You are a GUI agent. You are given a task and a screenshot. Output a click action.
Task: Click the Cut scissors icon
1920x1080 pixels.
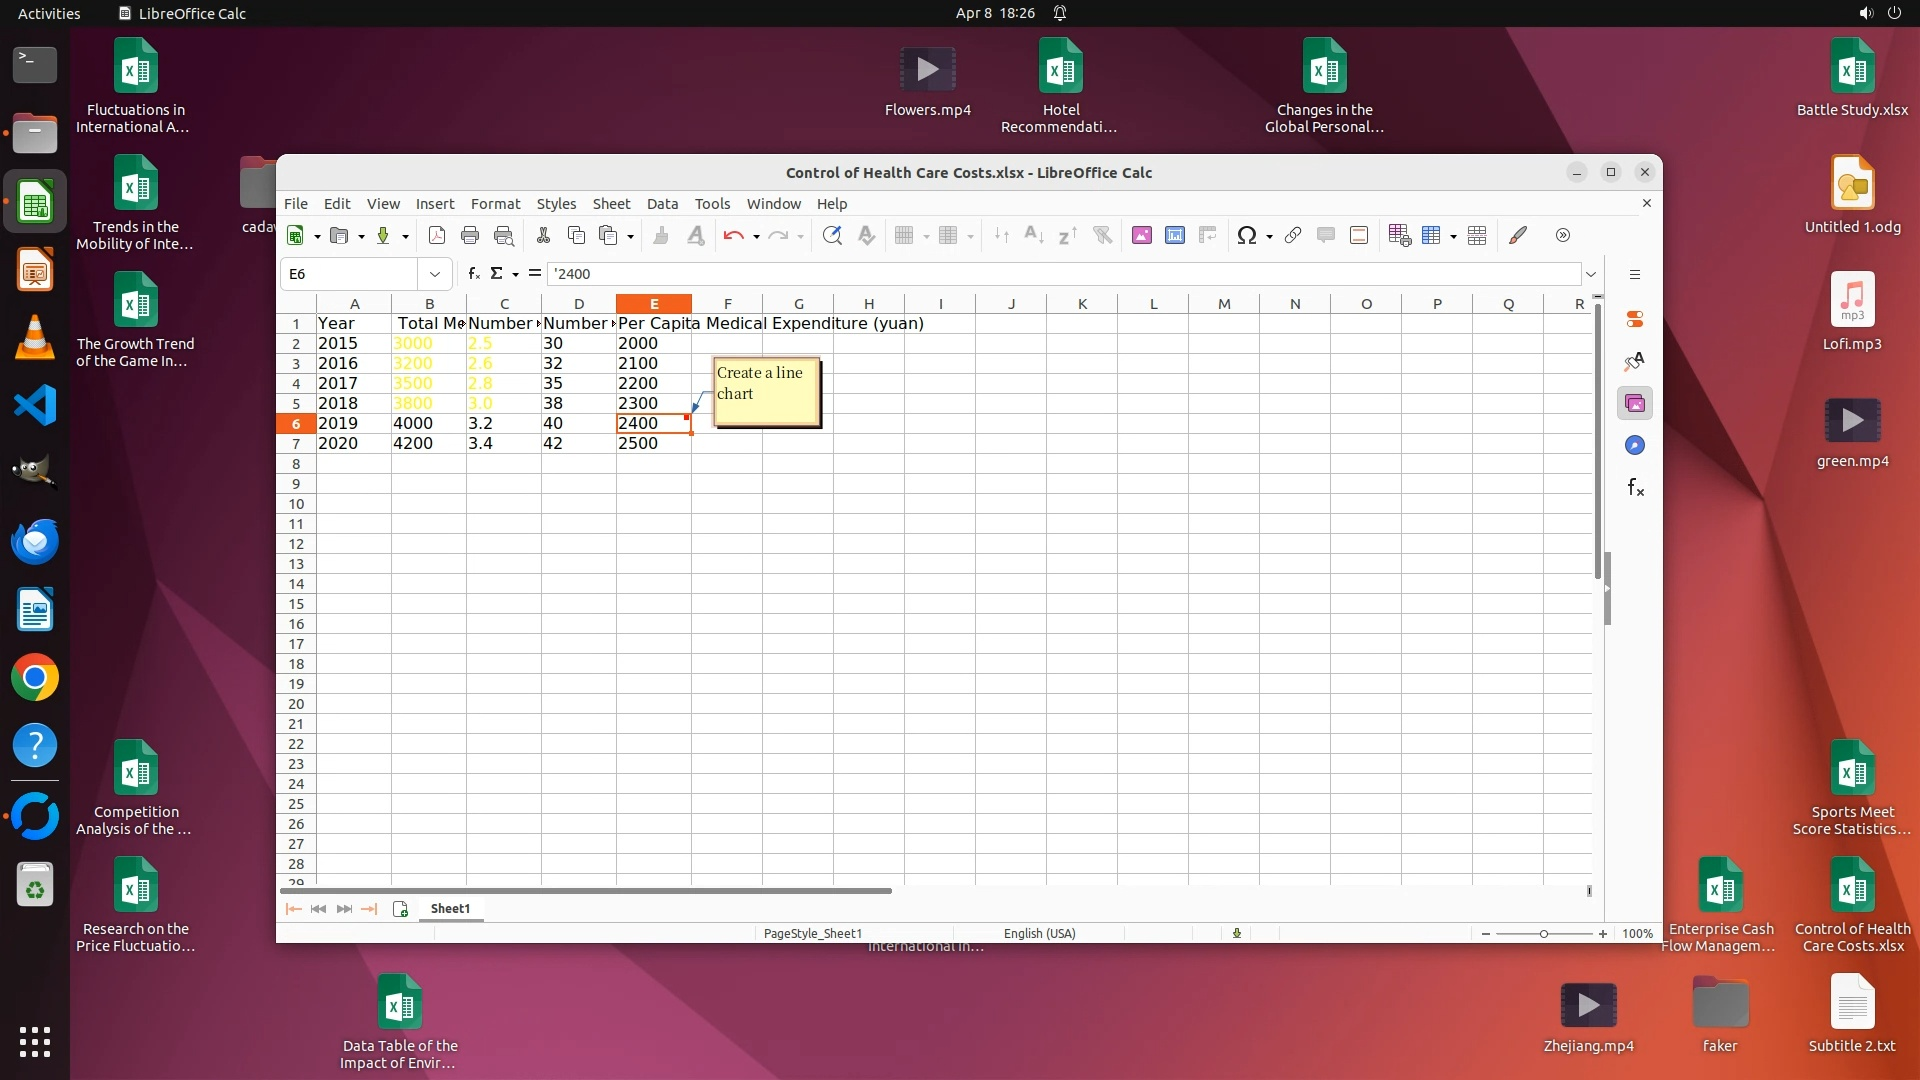tap(543, 235)
